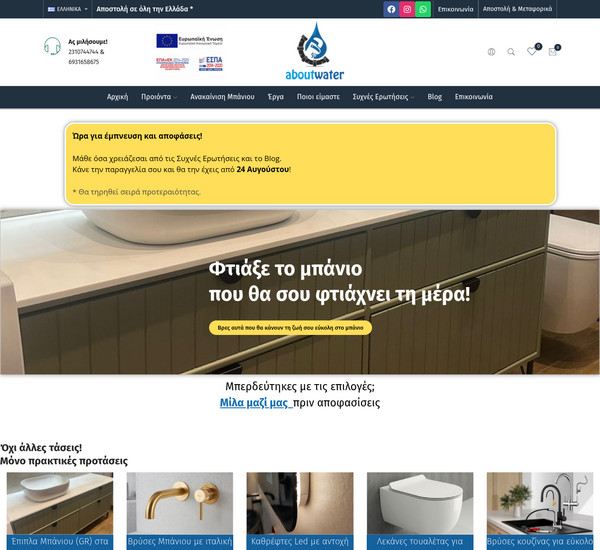Open Ποιοι είμαστε page
Screen dimensions: 600x550
[x=318, y=97]
